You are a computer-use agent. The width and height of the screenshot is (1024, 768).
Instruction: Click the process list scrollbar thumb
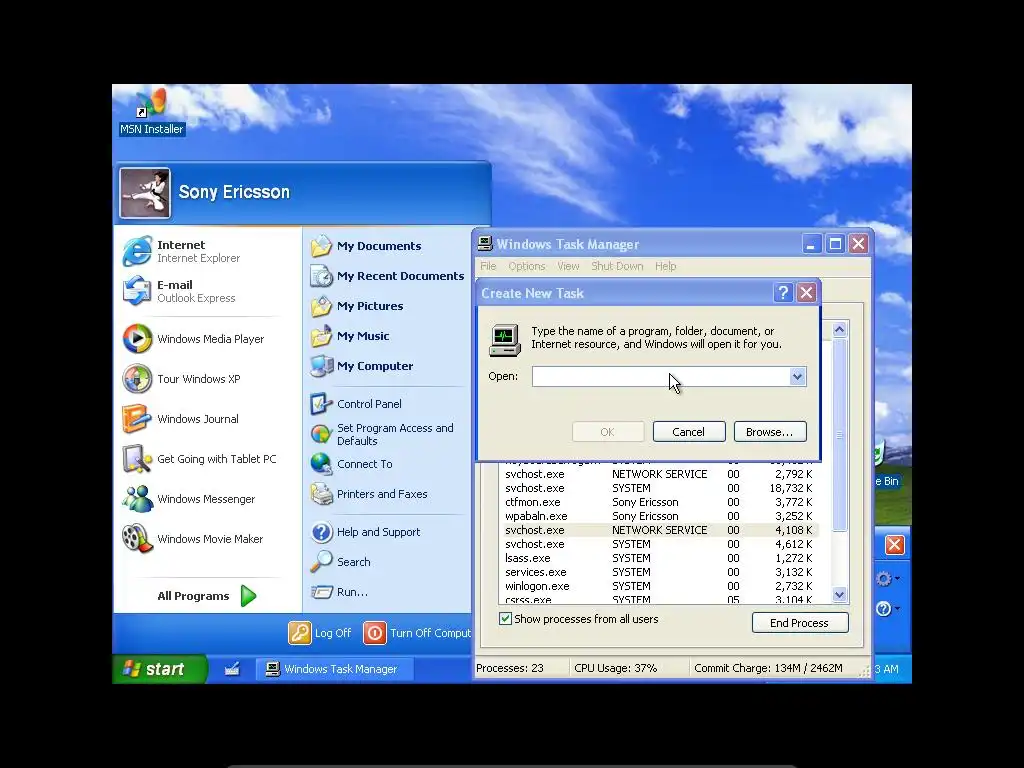(840, 435)
